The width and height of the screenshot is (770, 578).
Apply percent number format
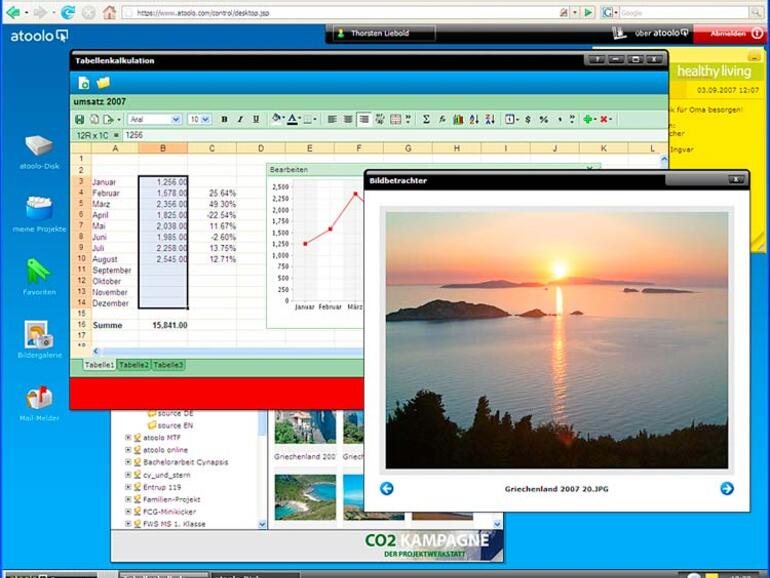(544, 119)
